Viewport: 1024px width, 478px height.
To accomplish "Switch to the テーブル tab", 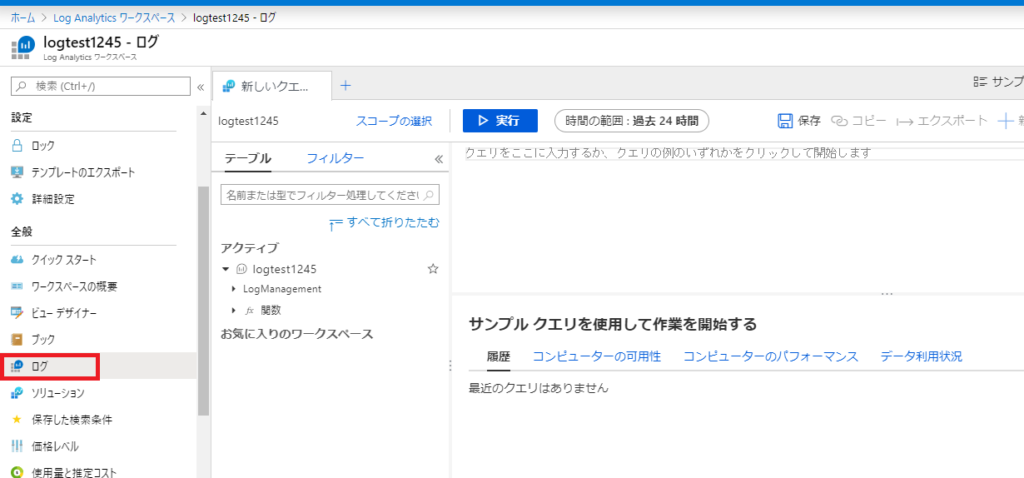I will click(248, 158).
